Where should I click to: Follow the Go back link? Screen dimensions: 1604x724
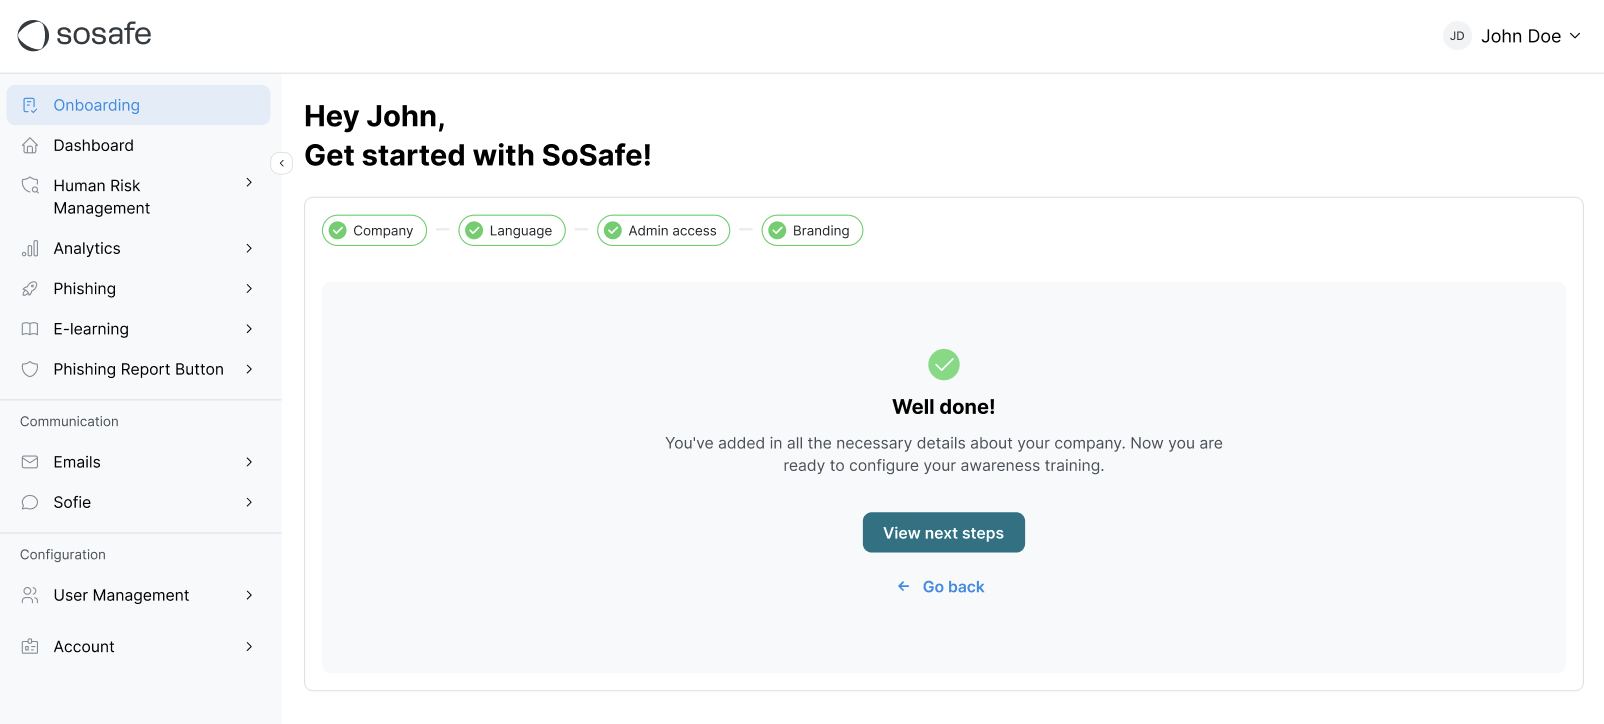coord(942,587)
